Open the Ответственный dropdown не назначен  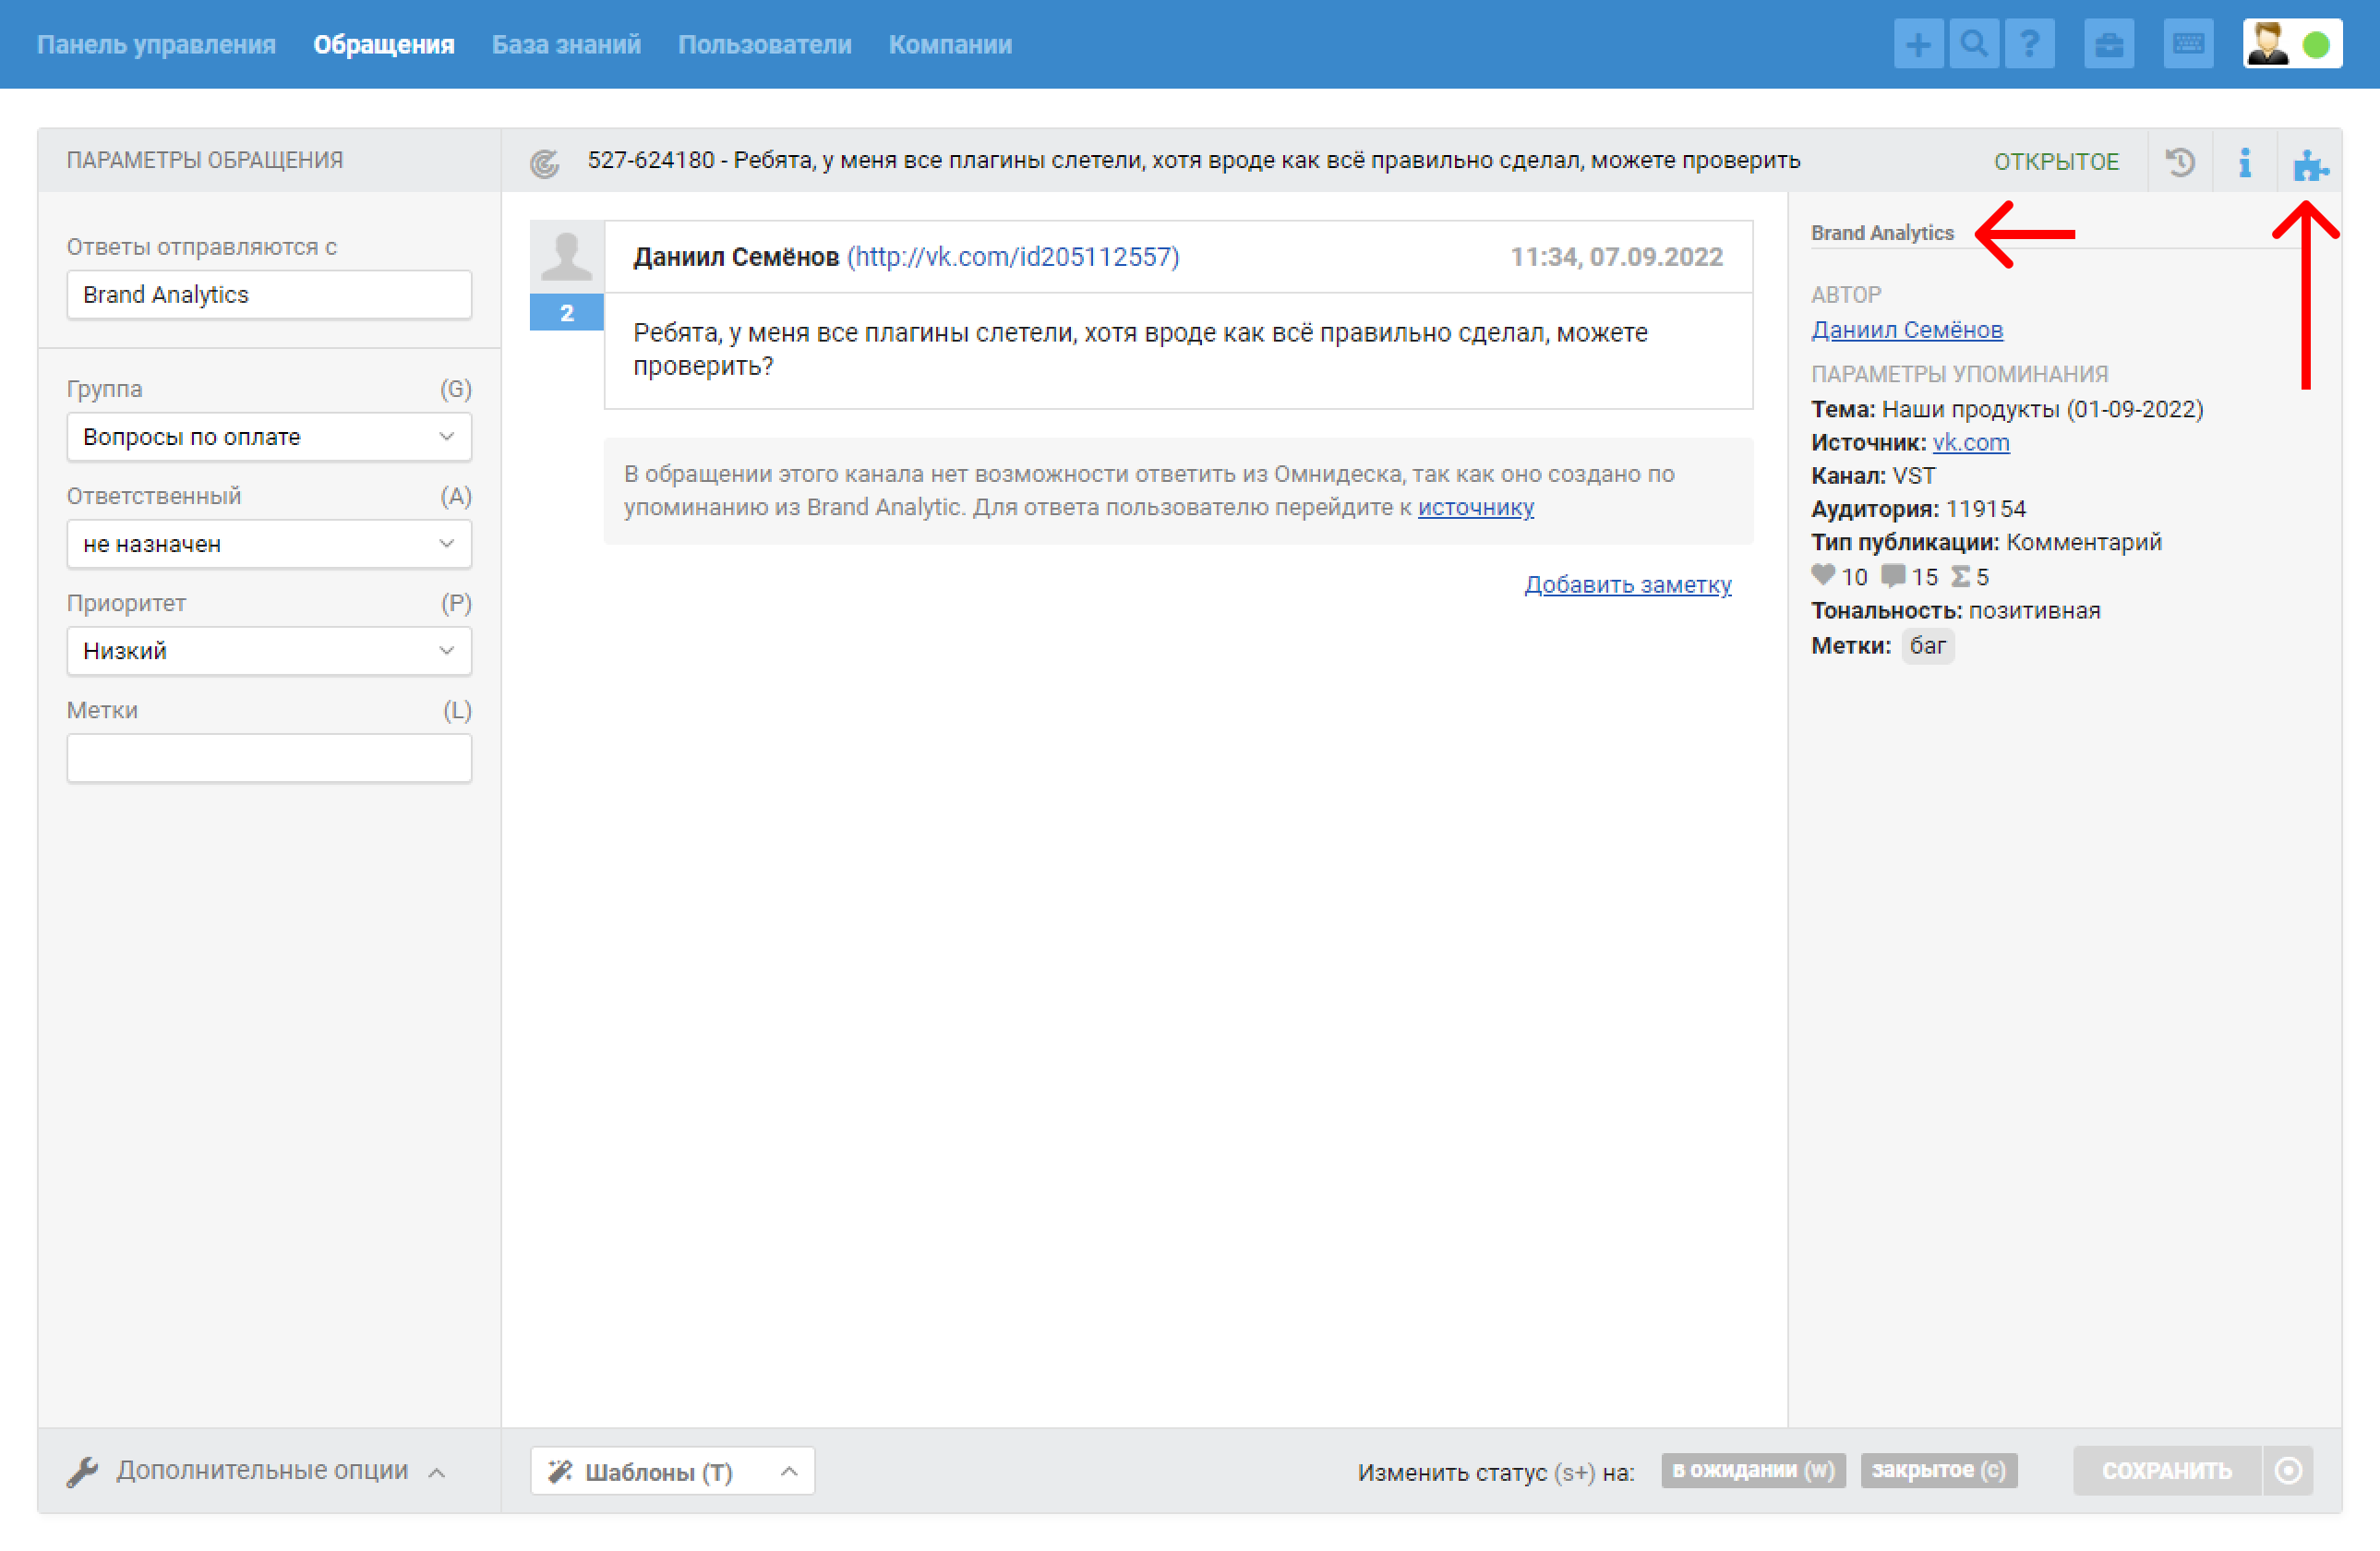coord(269,544)
